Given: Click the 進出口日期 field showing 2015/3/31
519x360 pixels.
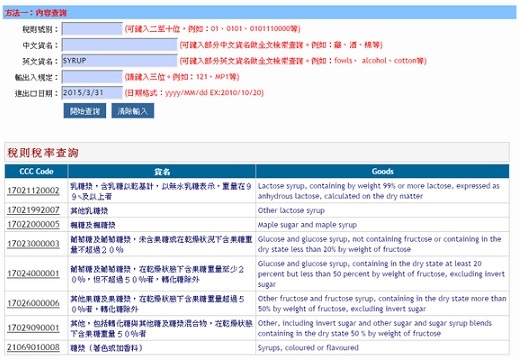Looking at the screenshot, I should click(92, 93).
